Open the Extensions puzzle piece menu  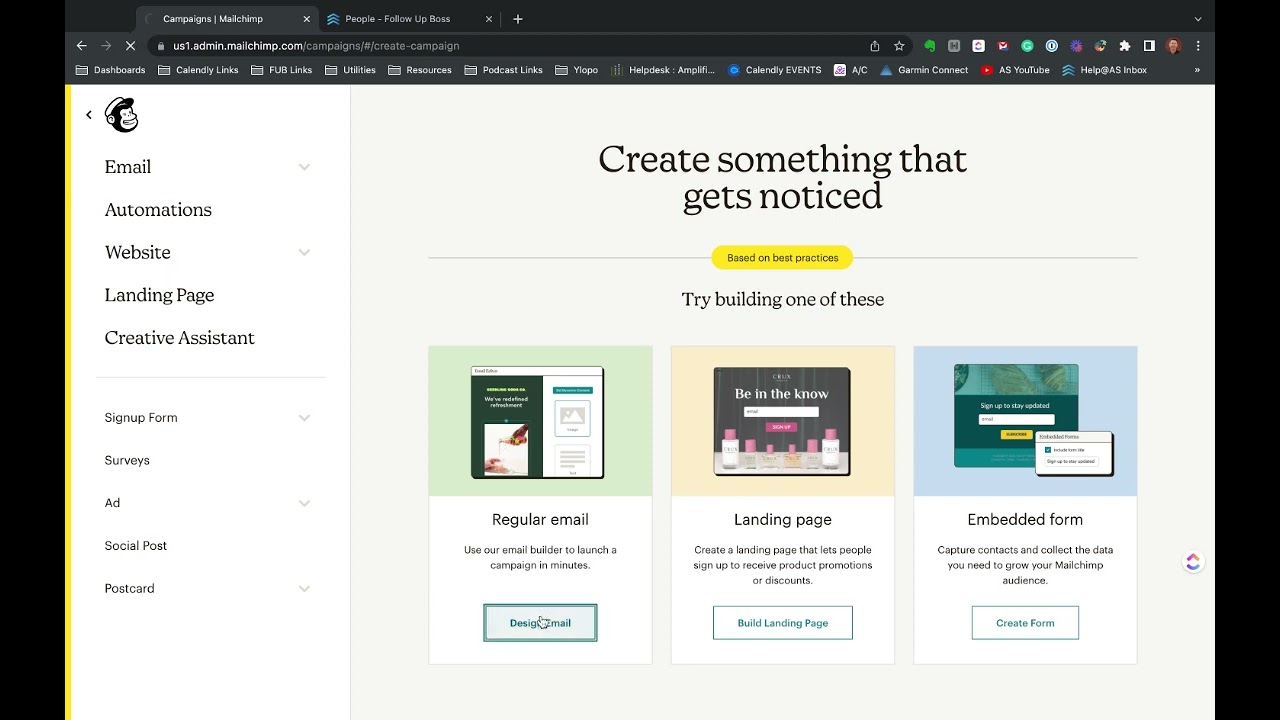point(1125,46)
